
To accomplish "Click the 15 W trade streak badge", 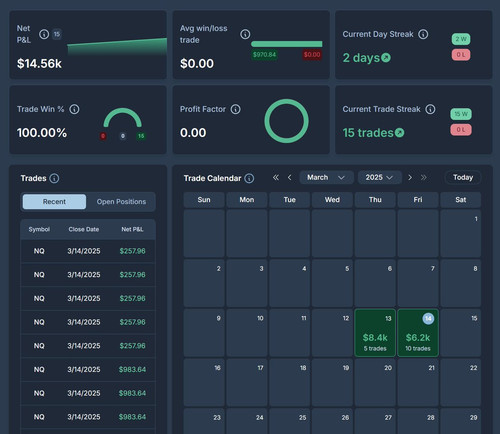I will 461,114.
